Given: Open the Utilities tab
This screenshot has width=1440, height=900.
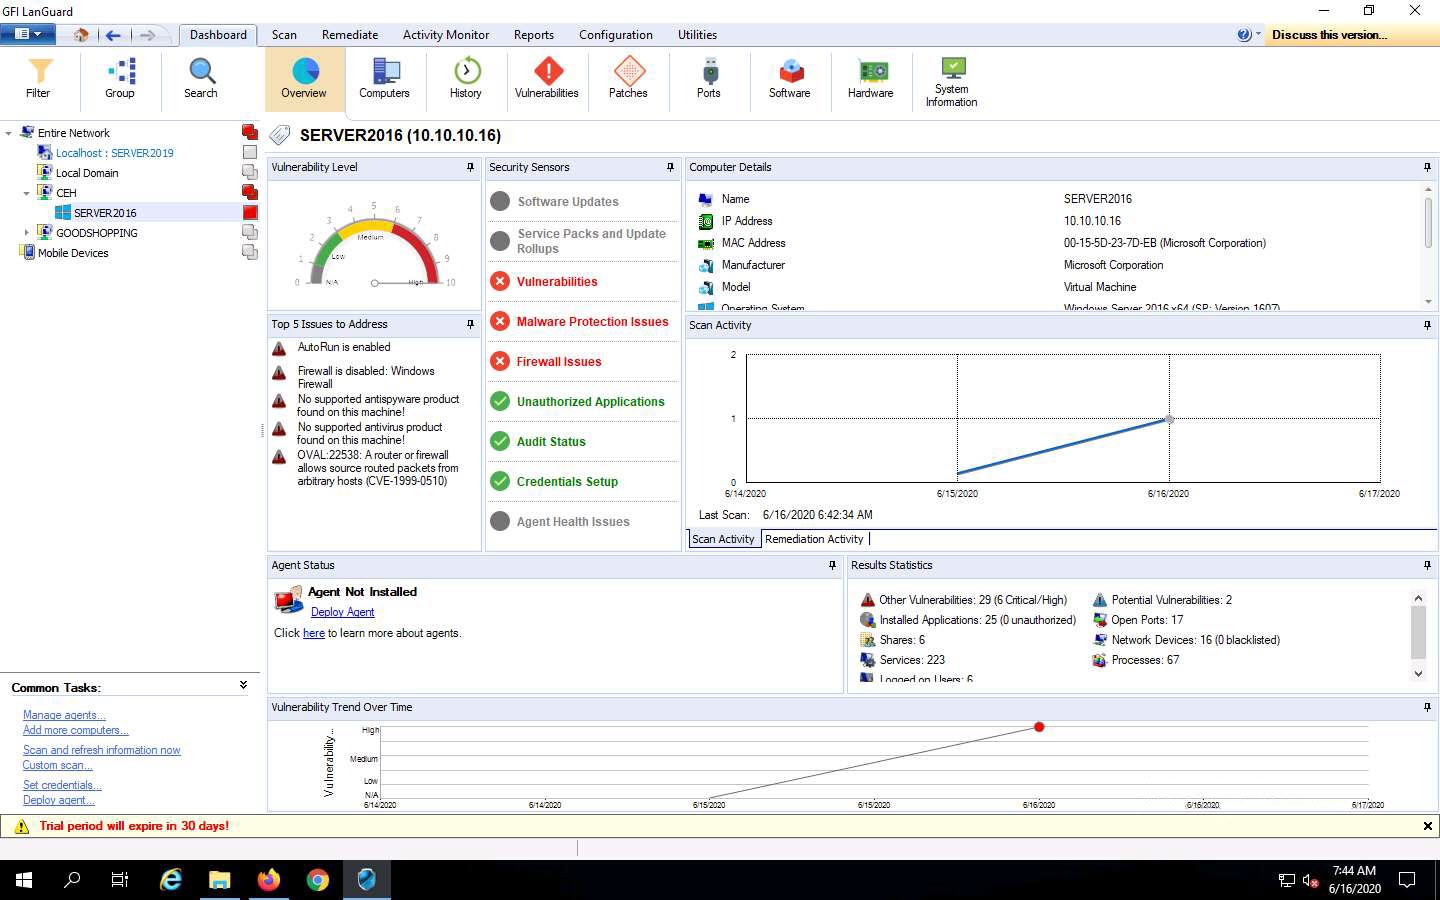Looking at the screenshot, I should 697,35.
